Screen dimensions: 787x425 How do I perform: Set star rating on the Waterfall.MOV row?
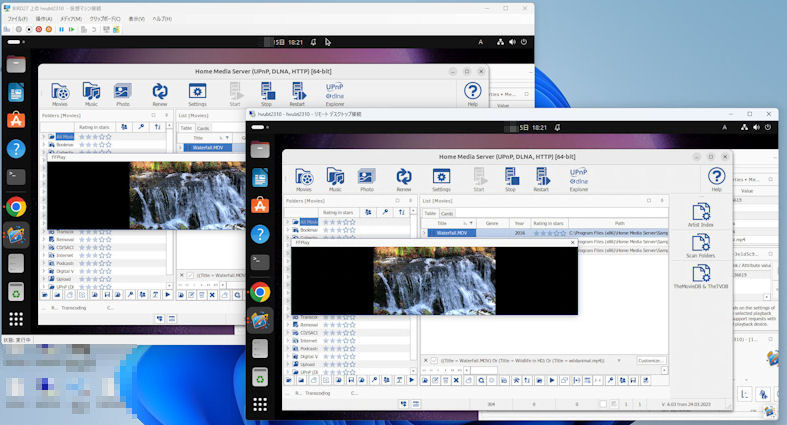(x=550, y=233)
